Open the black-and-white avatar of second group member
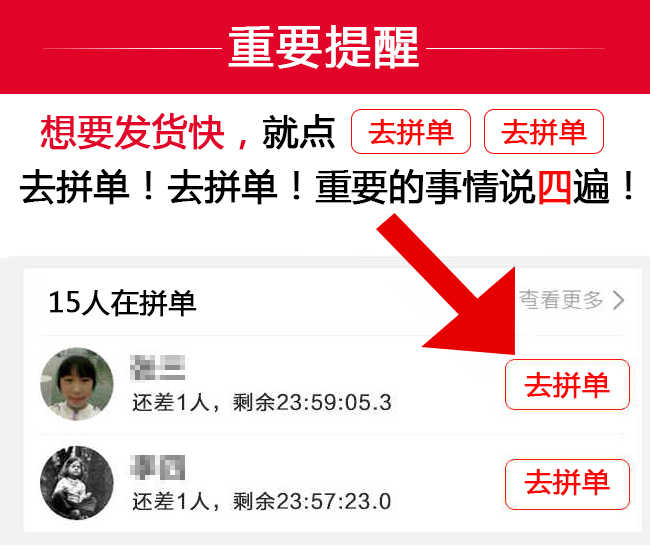 (x=77, y=482)
